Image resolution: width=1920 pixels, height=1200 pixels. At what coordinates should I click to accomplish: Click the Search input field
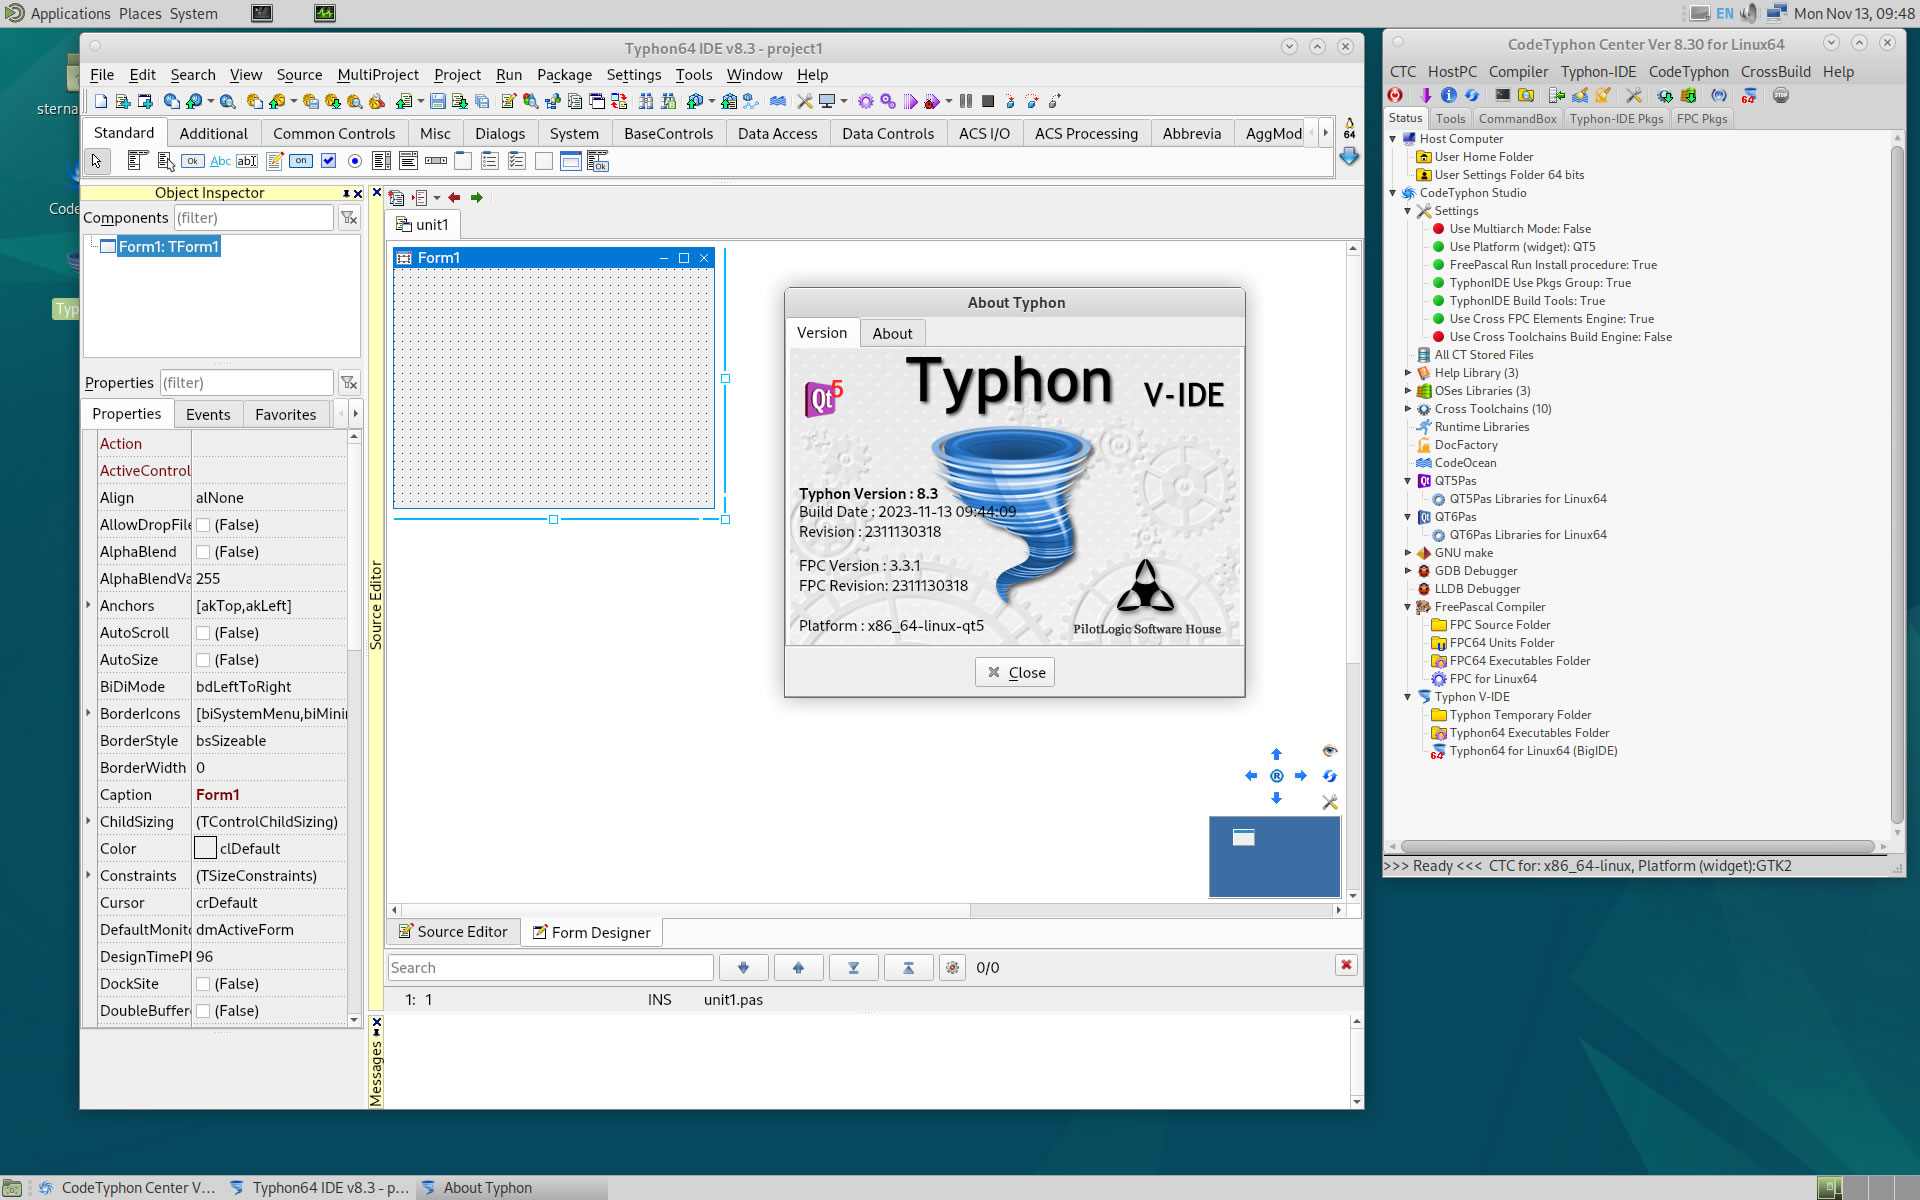551,968
